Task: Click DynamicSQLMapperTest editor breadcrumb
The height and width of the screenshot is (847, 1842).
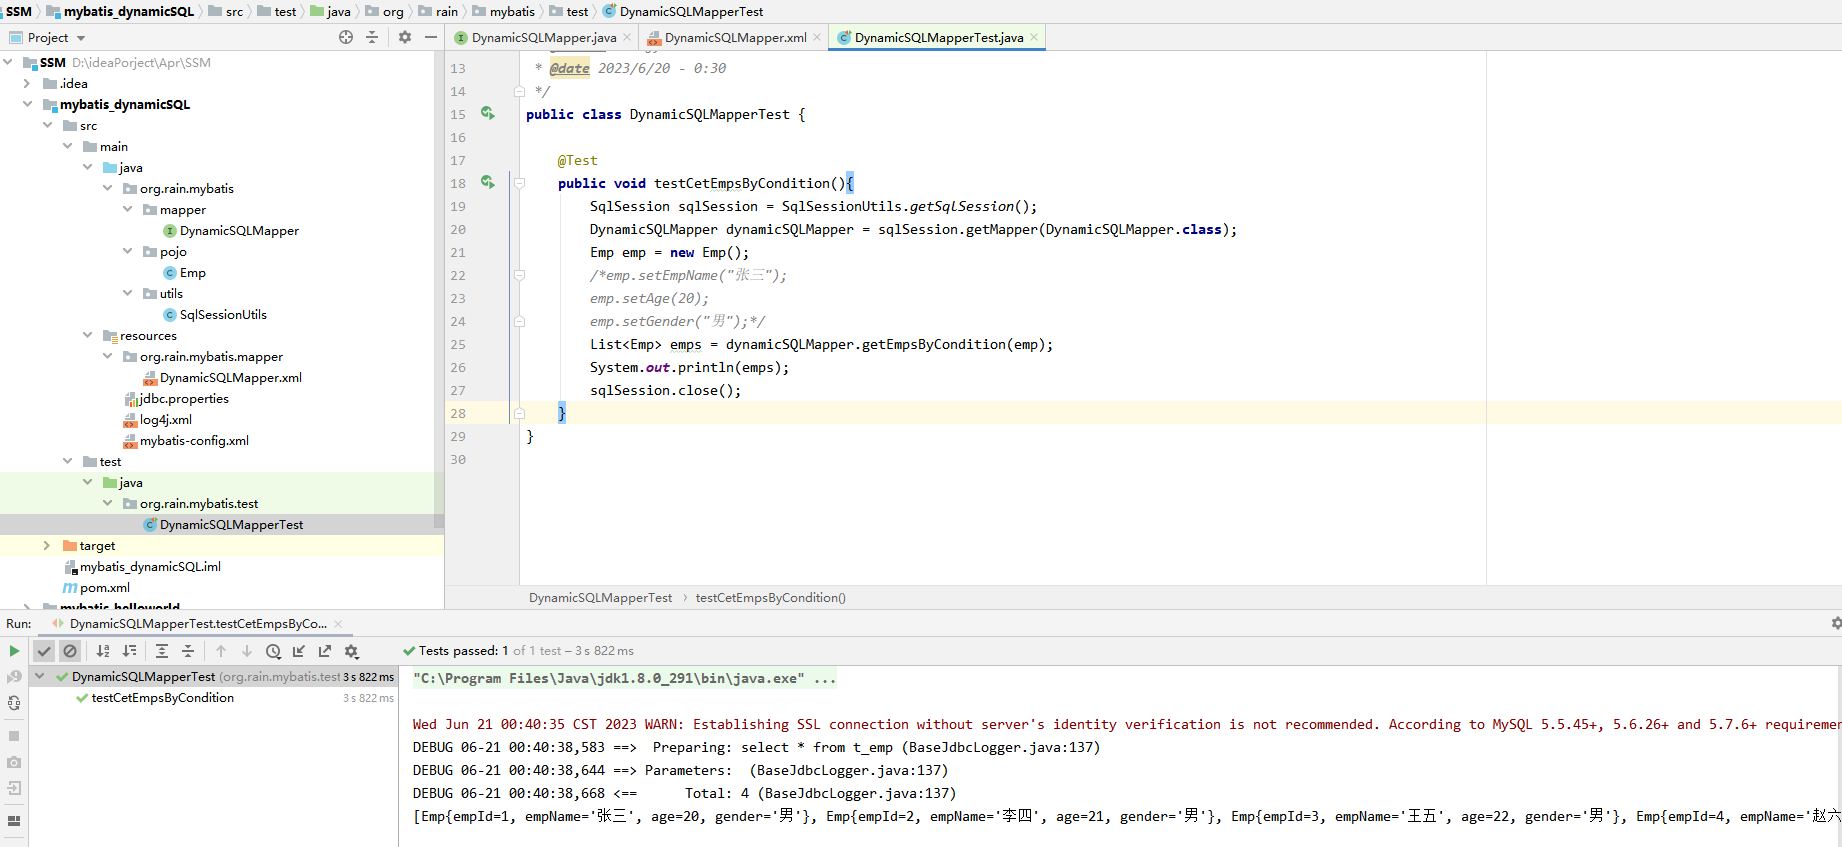Action: (600, 597)
